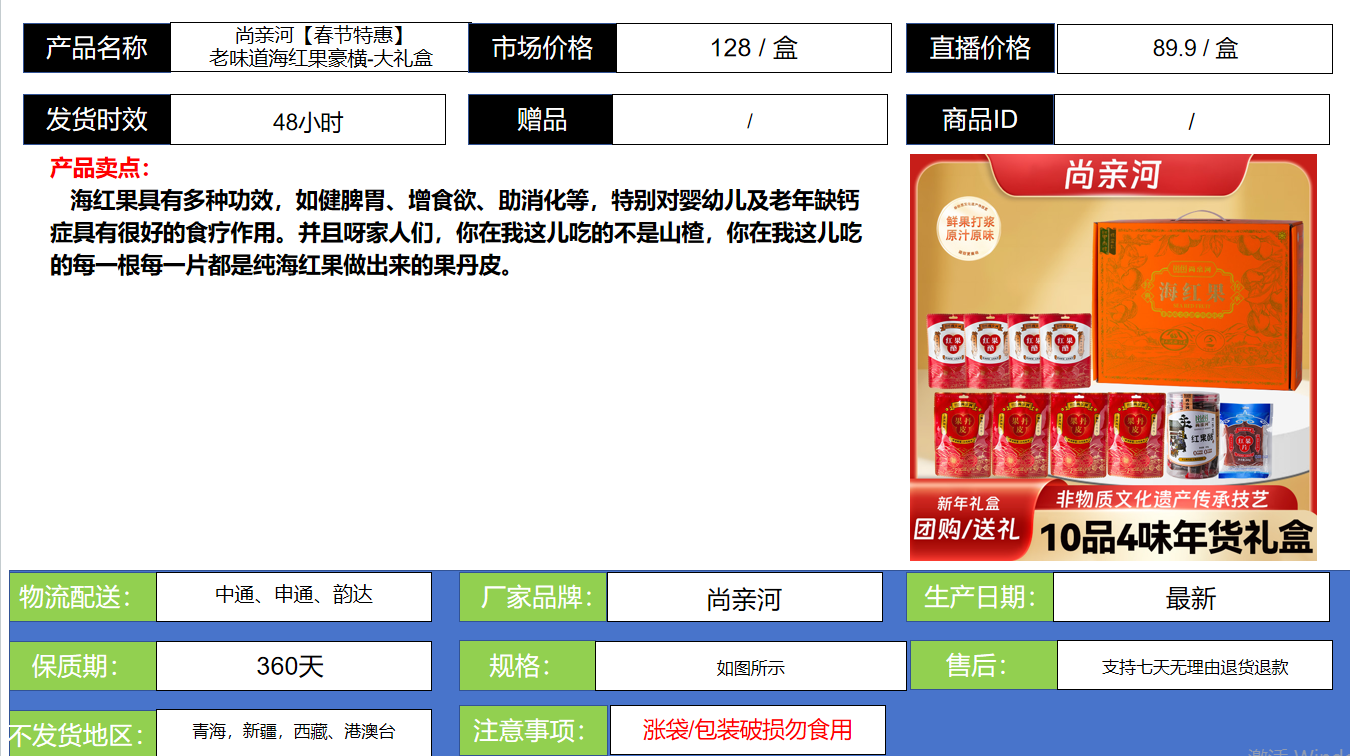Select the product name cell 尚亲河【春节特惠】

point(320,47)
